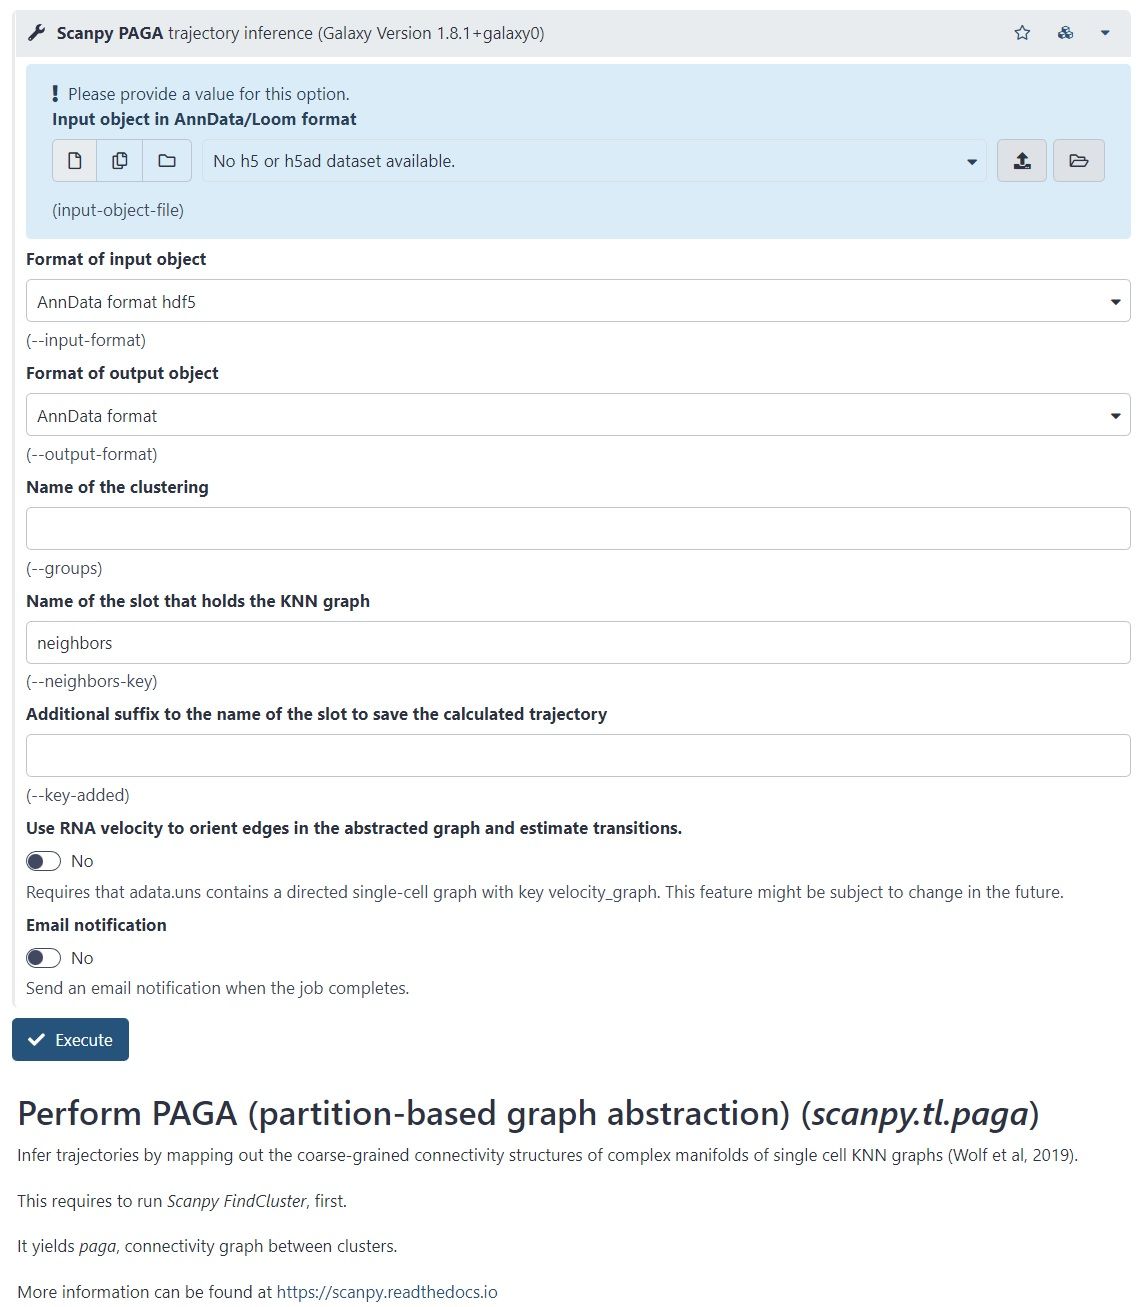This screenshot has width=1136, height=1307.
Task: Click '(input-object-file)' help text
Action: coord(118,210)
